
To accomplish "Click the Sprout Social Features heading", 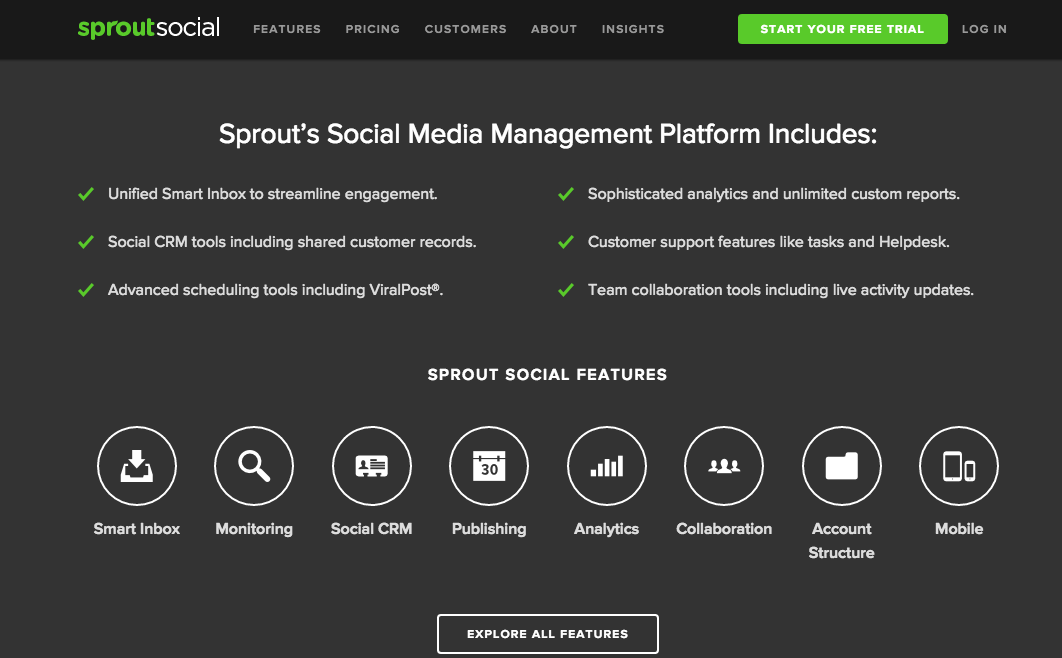I will [547, 374].
